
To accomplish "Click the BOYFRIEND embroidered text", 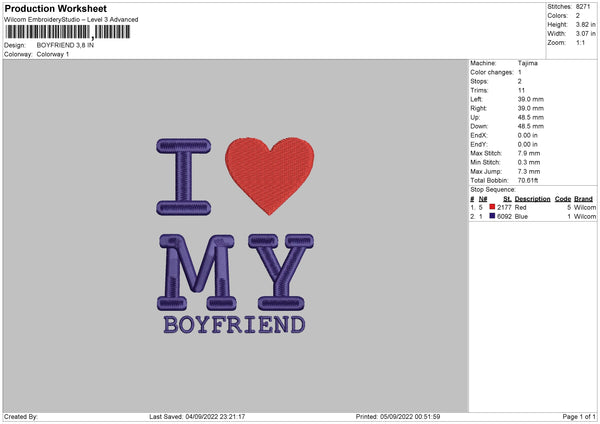I will coord(234,325).
